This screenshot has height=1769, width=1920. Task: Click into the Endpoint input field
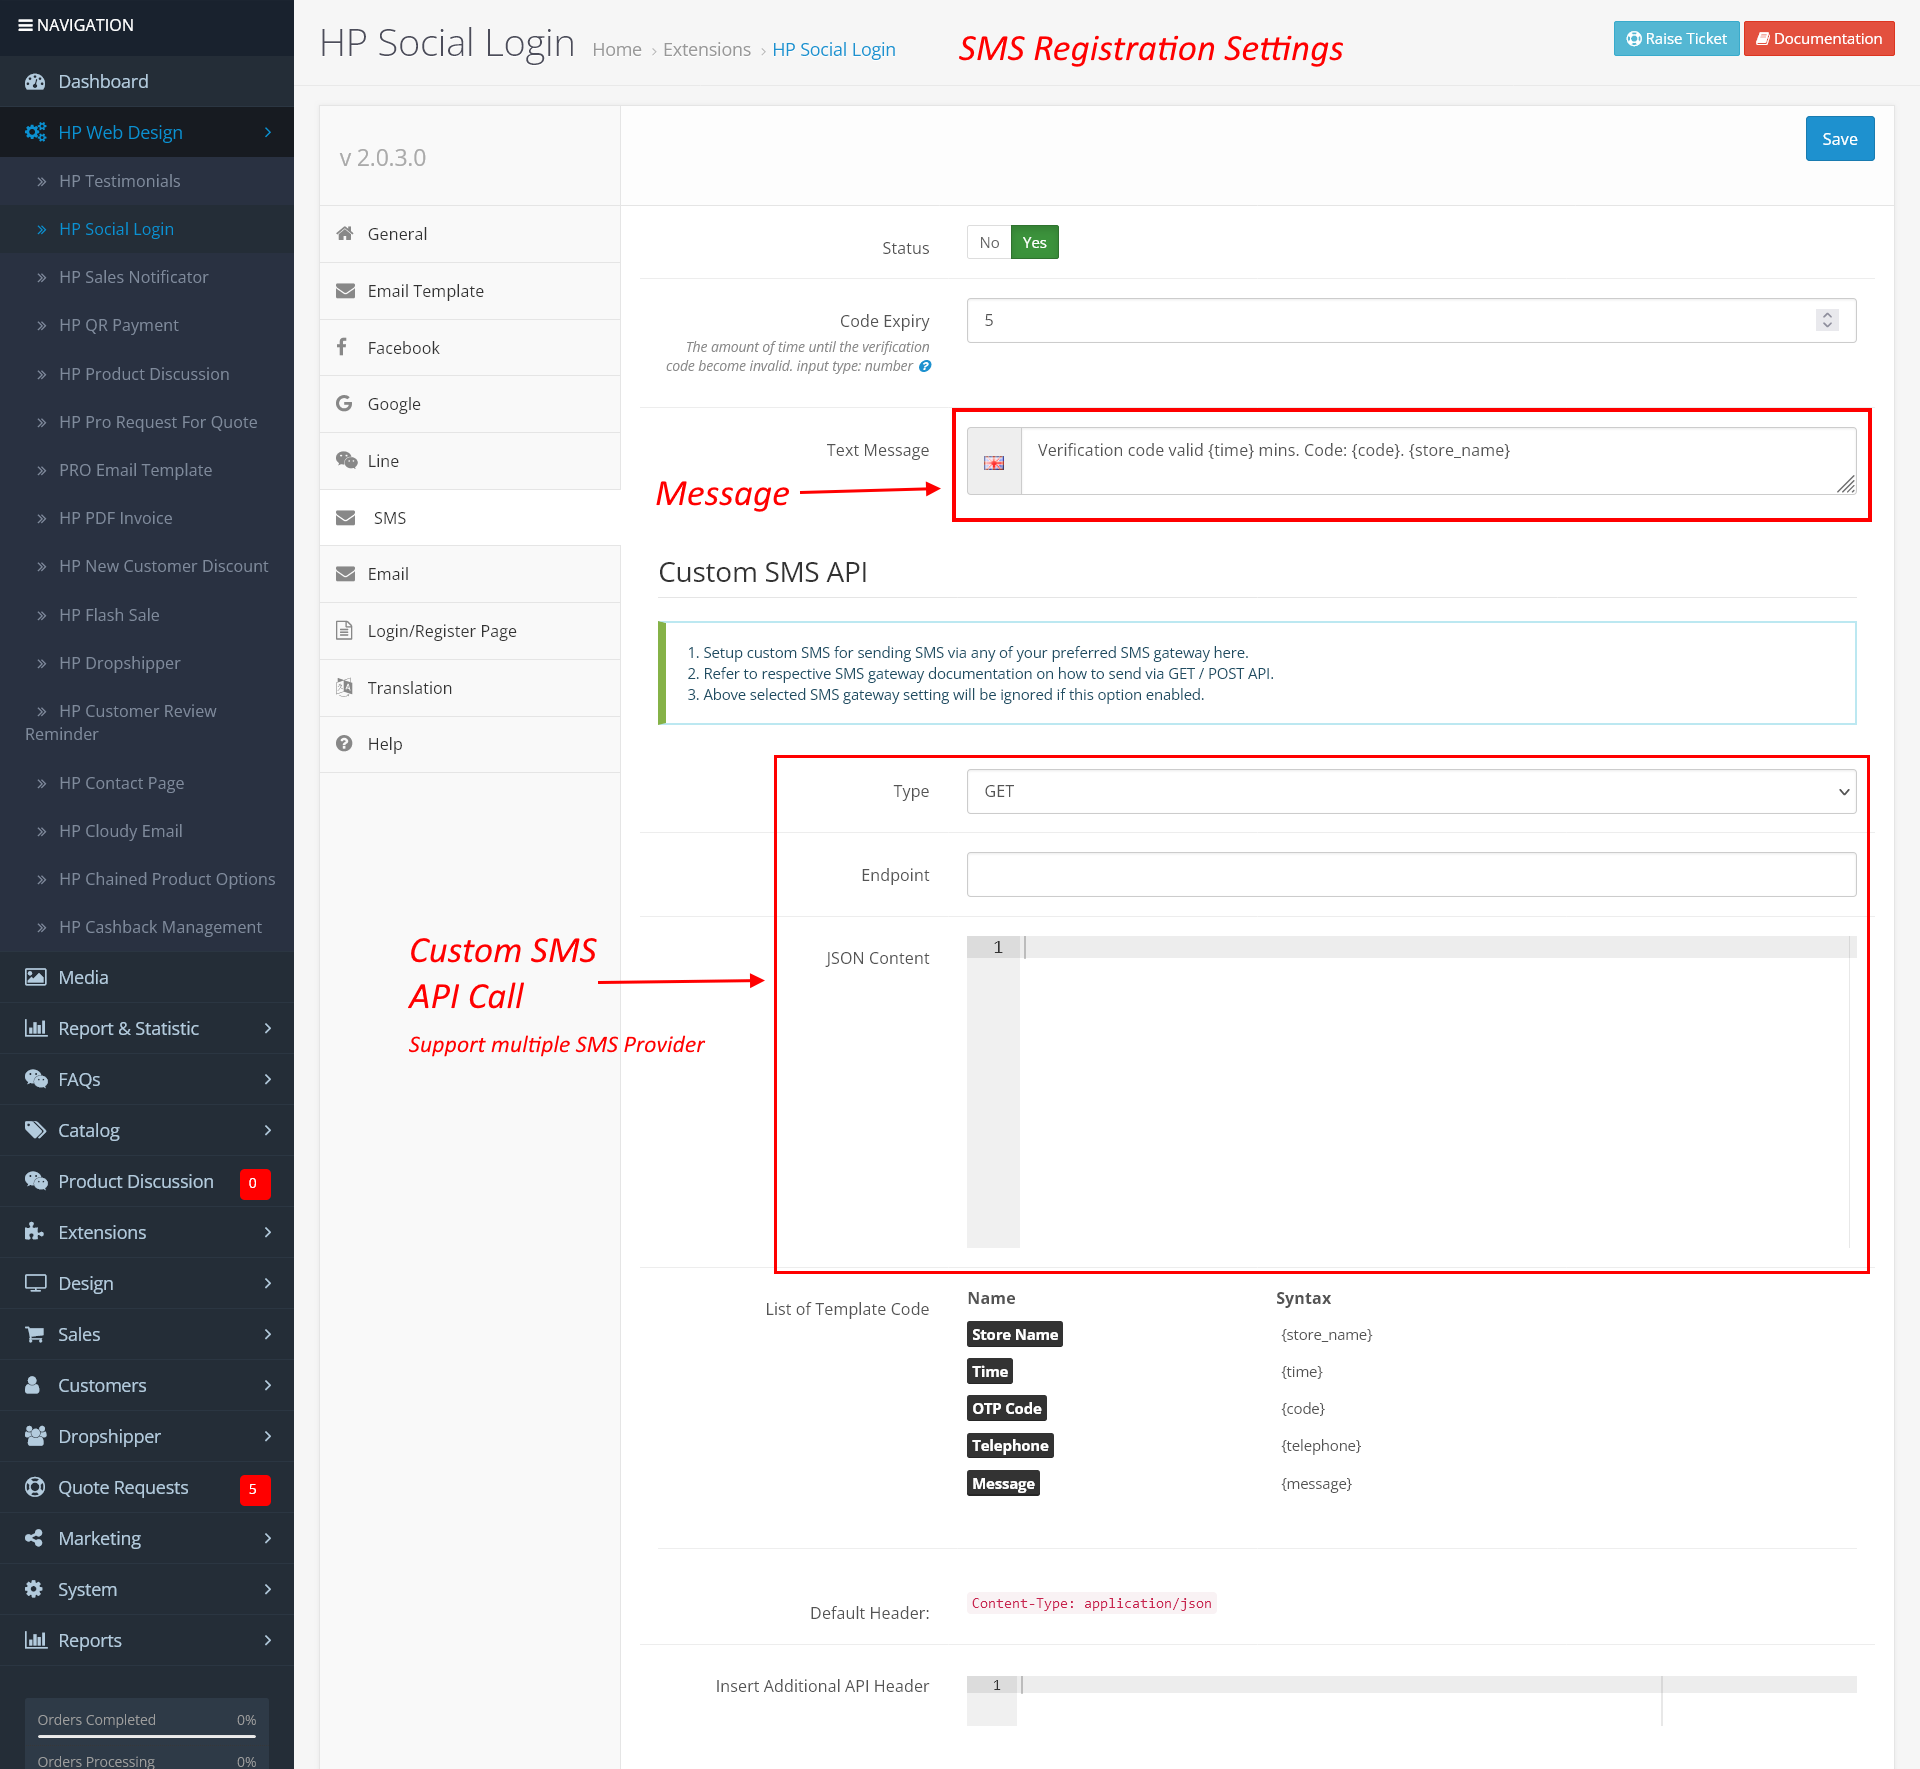[x=1411, y=875]
